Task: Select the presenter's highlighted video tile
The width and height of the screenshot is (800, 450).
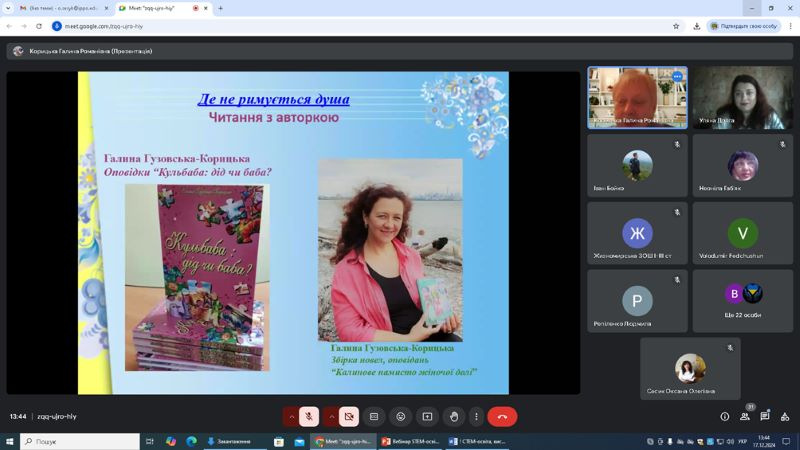Action: pos(637,97)
